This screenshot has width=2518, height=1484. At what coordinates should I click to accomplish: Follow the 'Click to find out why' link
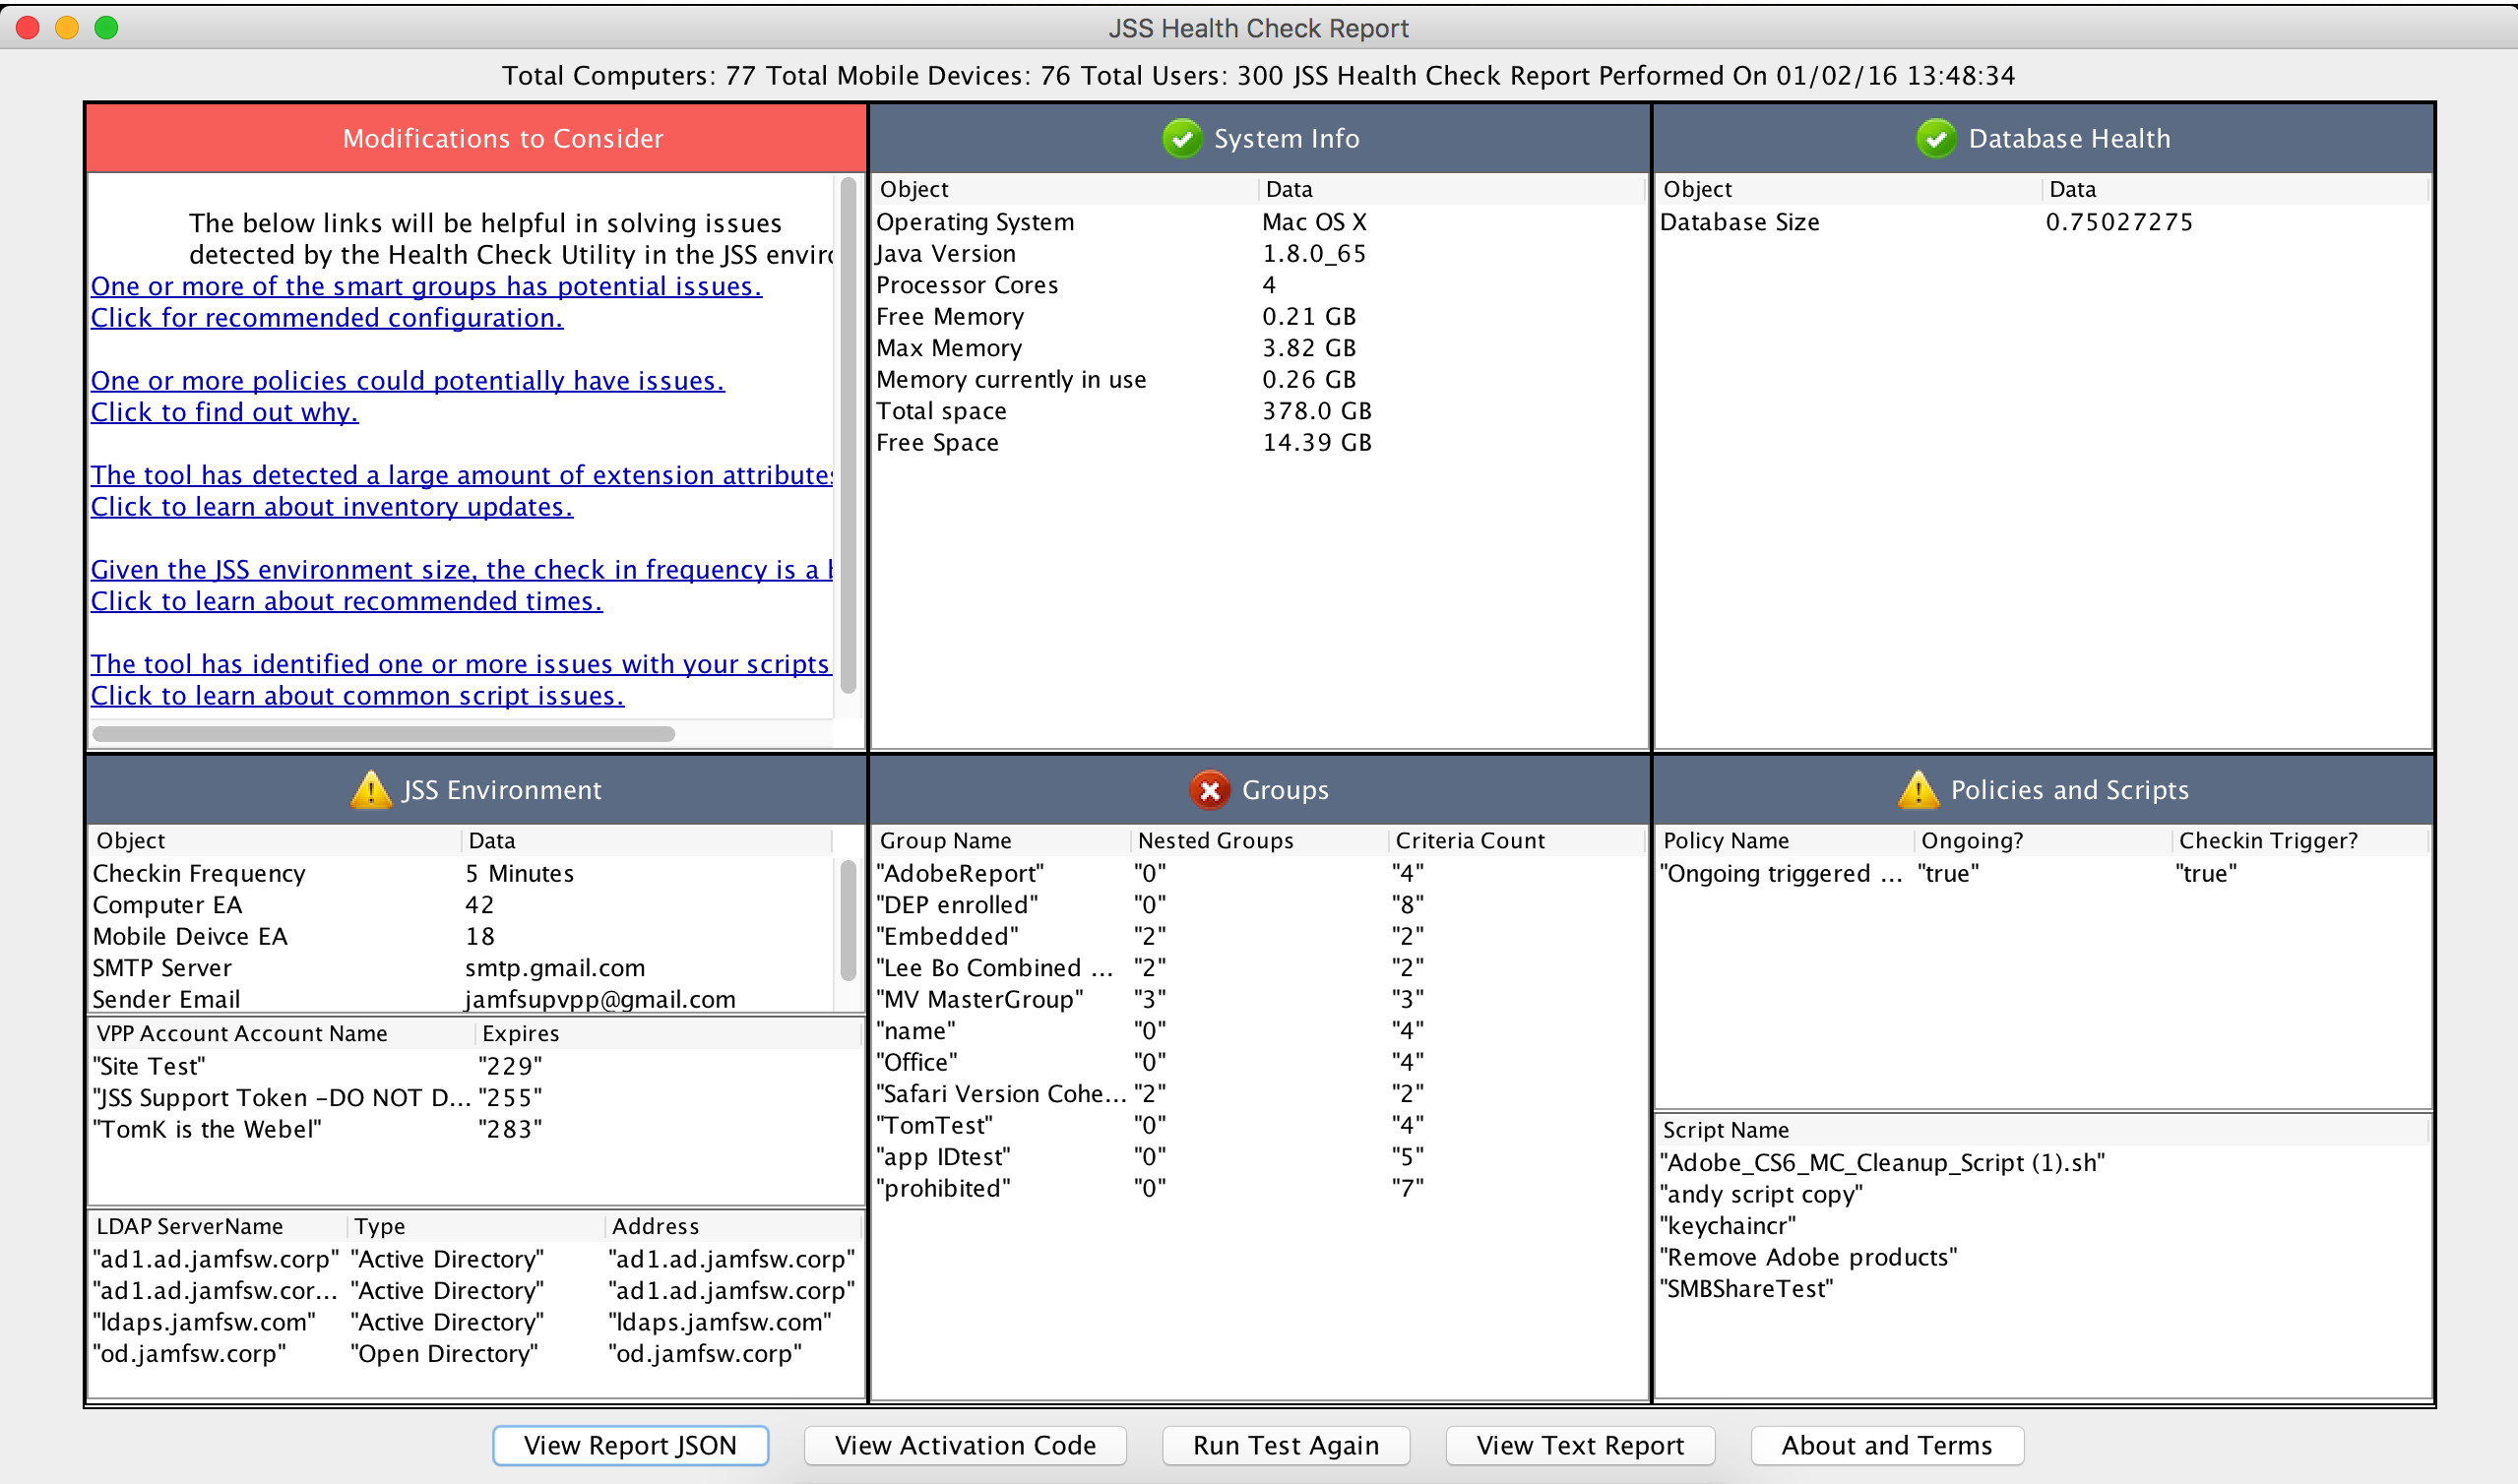click(224, 412)
